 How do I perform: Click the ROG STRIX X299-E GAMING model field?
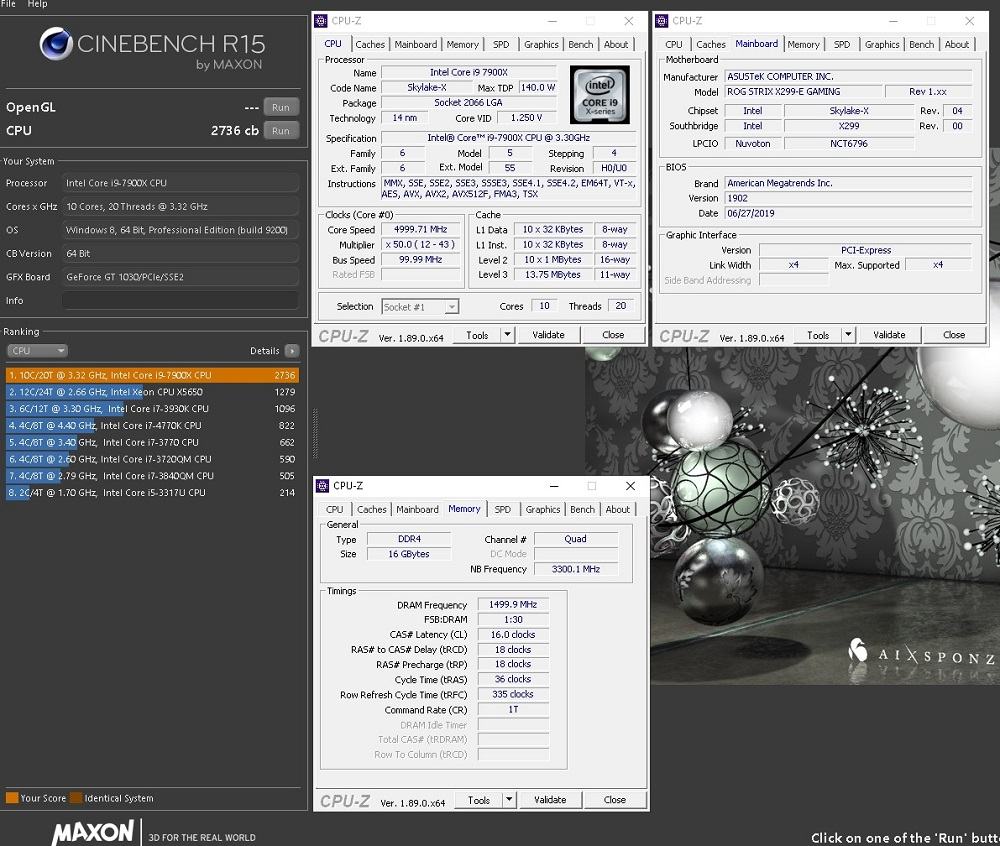point(804,92)
